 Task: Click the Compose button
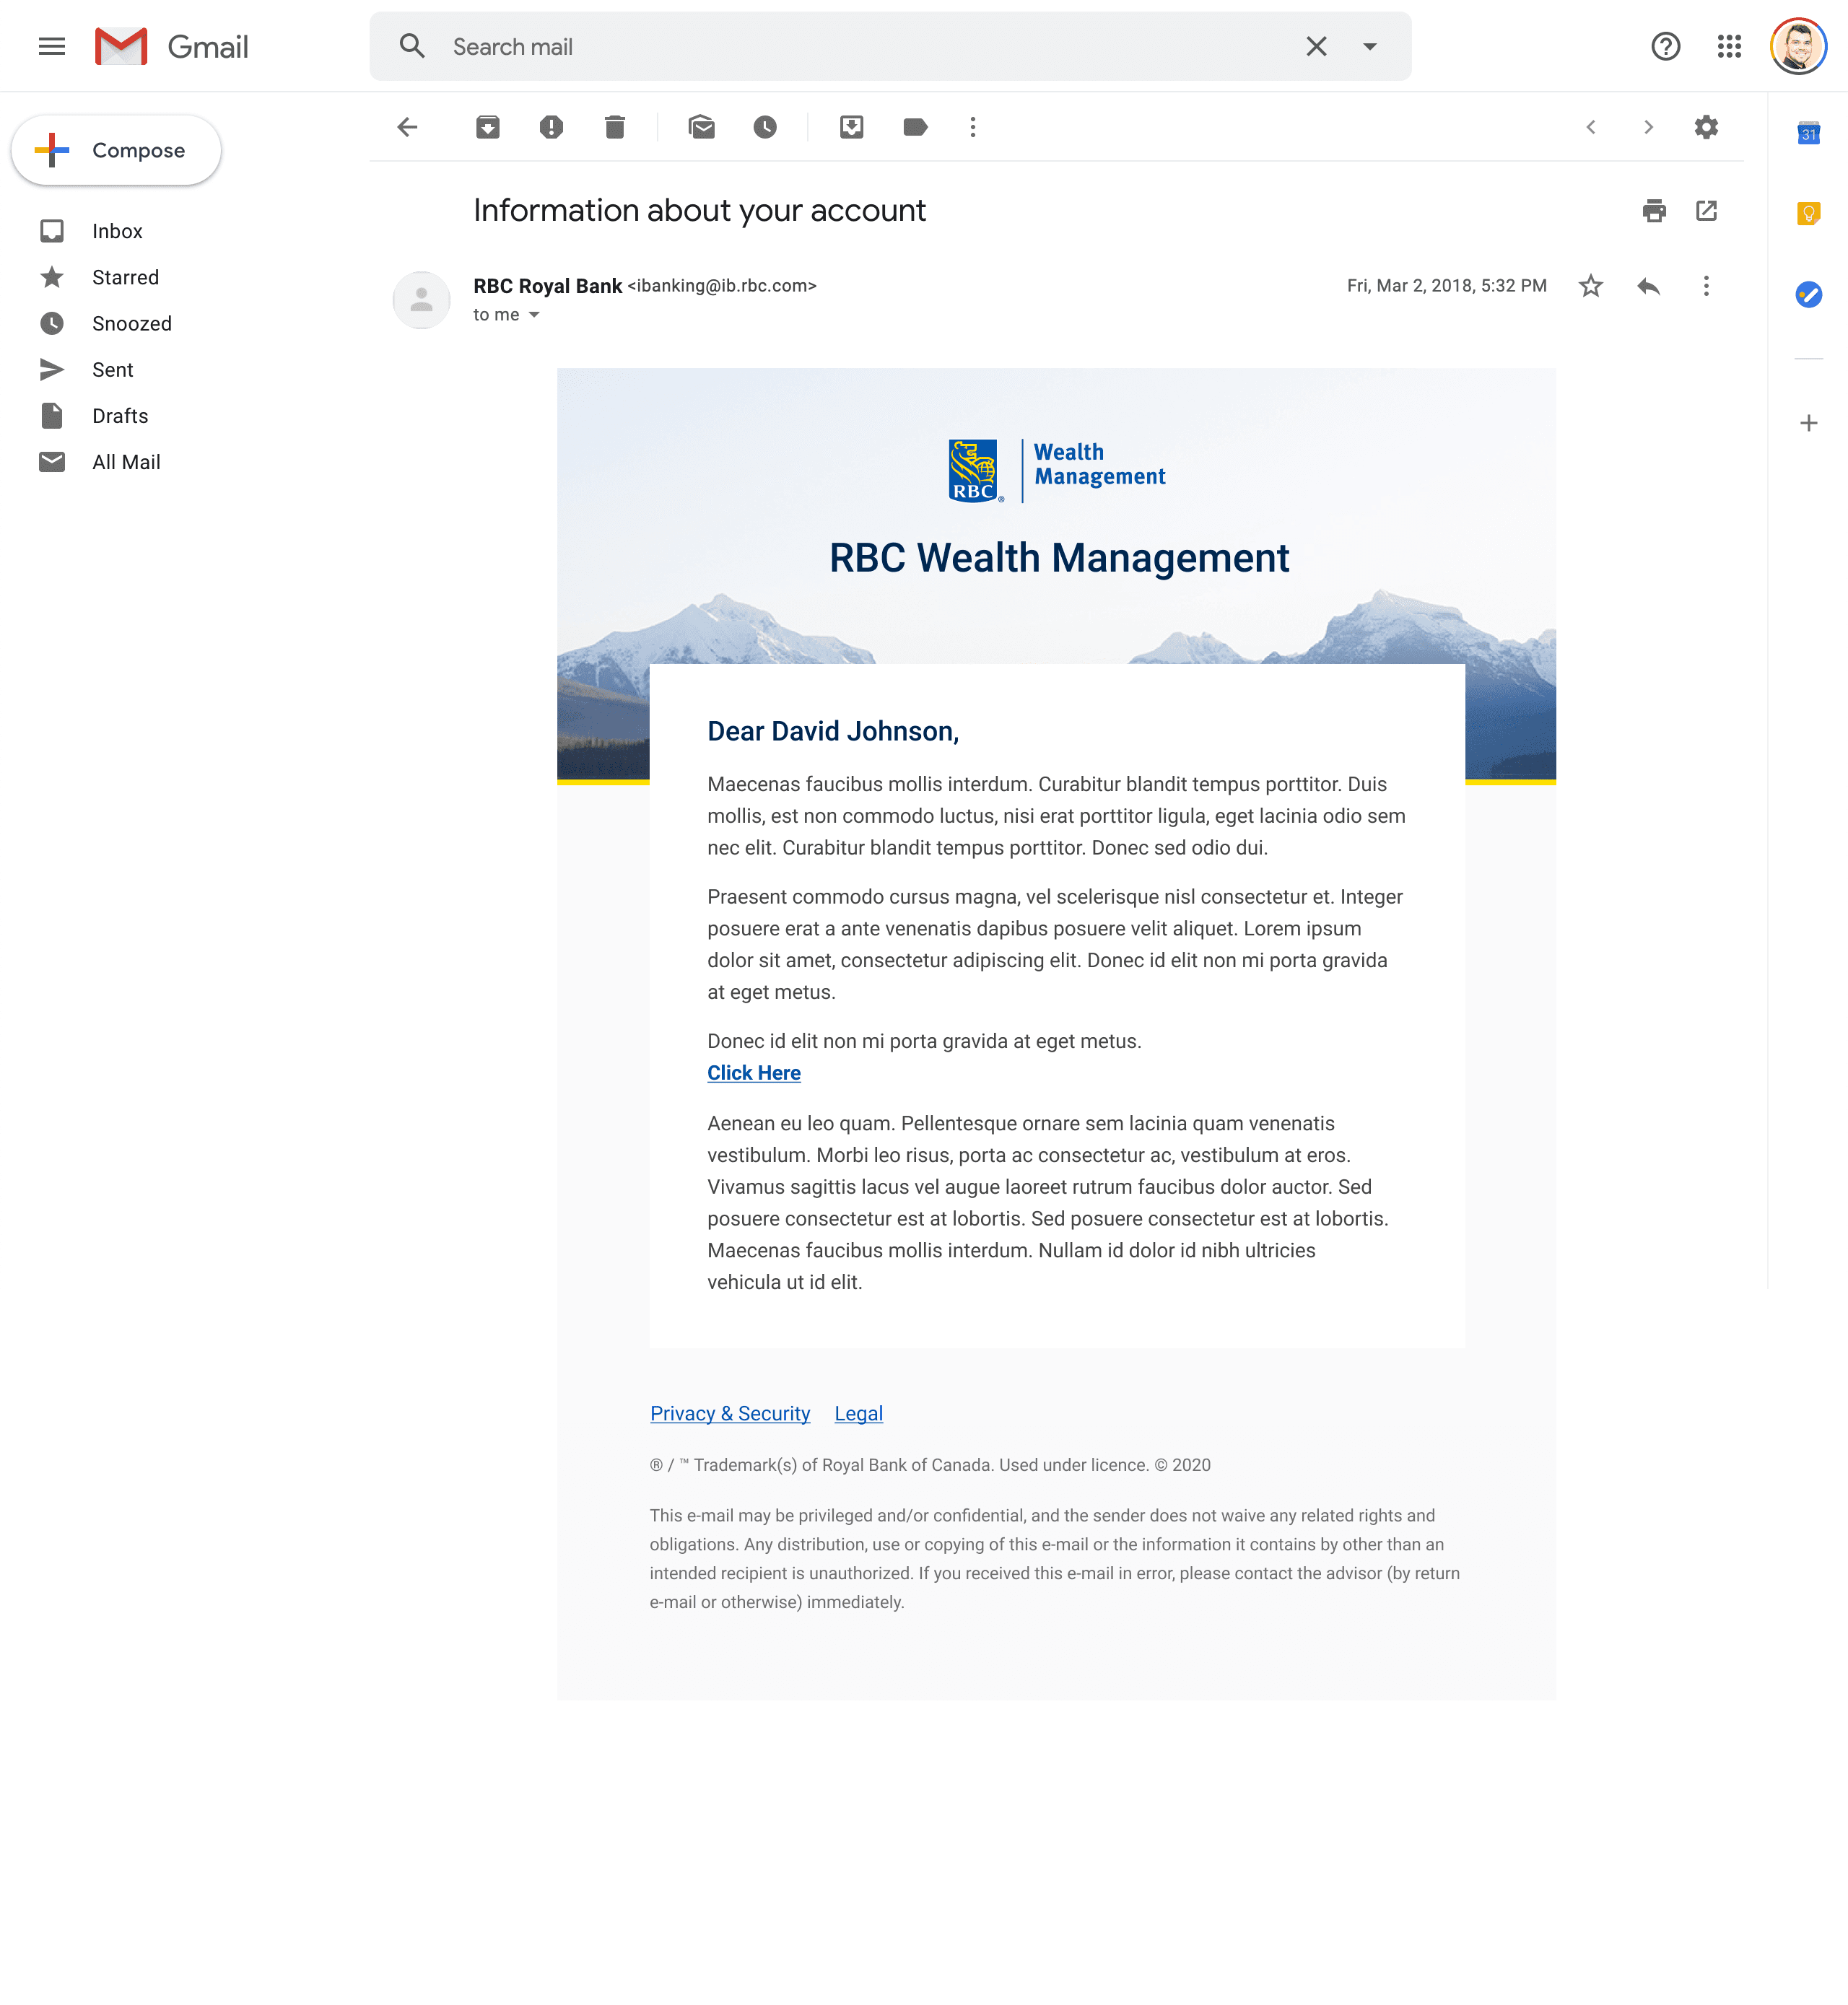point(116,150)
